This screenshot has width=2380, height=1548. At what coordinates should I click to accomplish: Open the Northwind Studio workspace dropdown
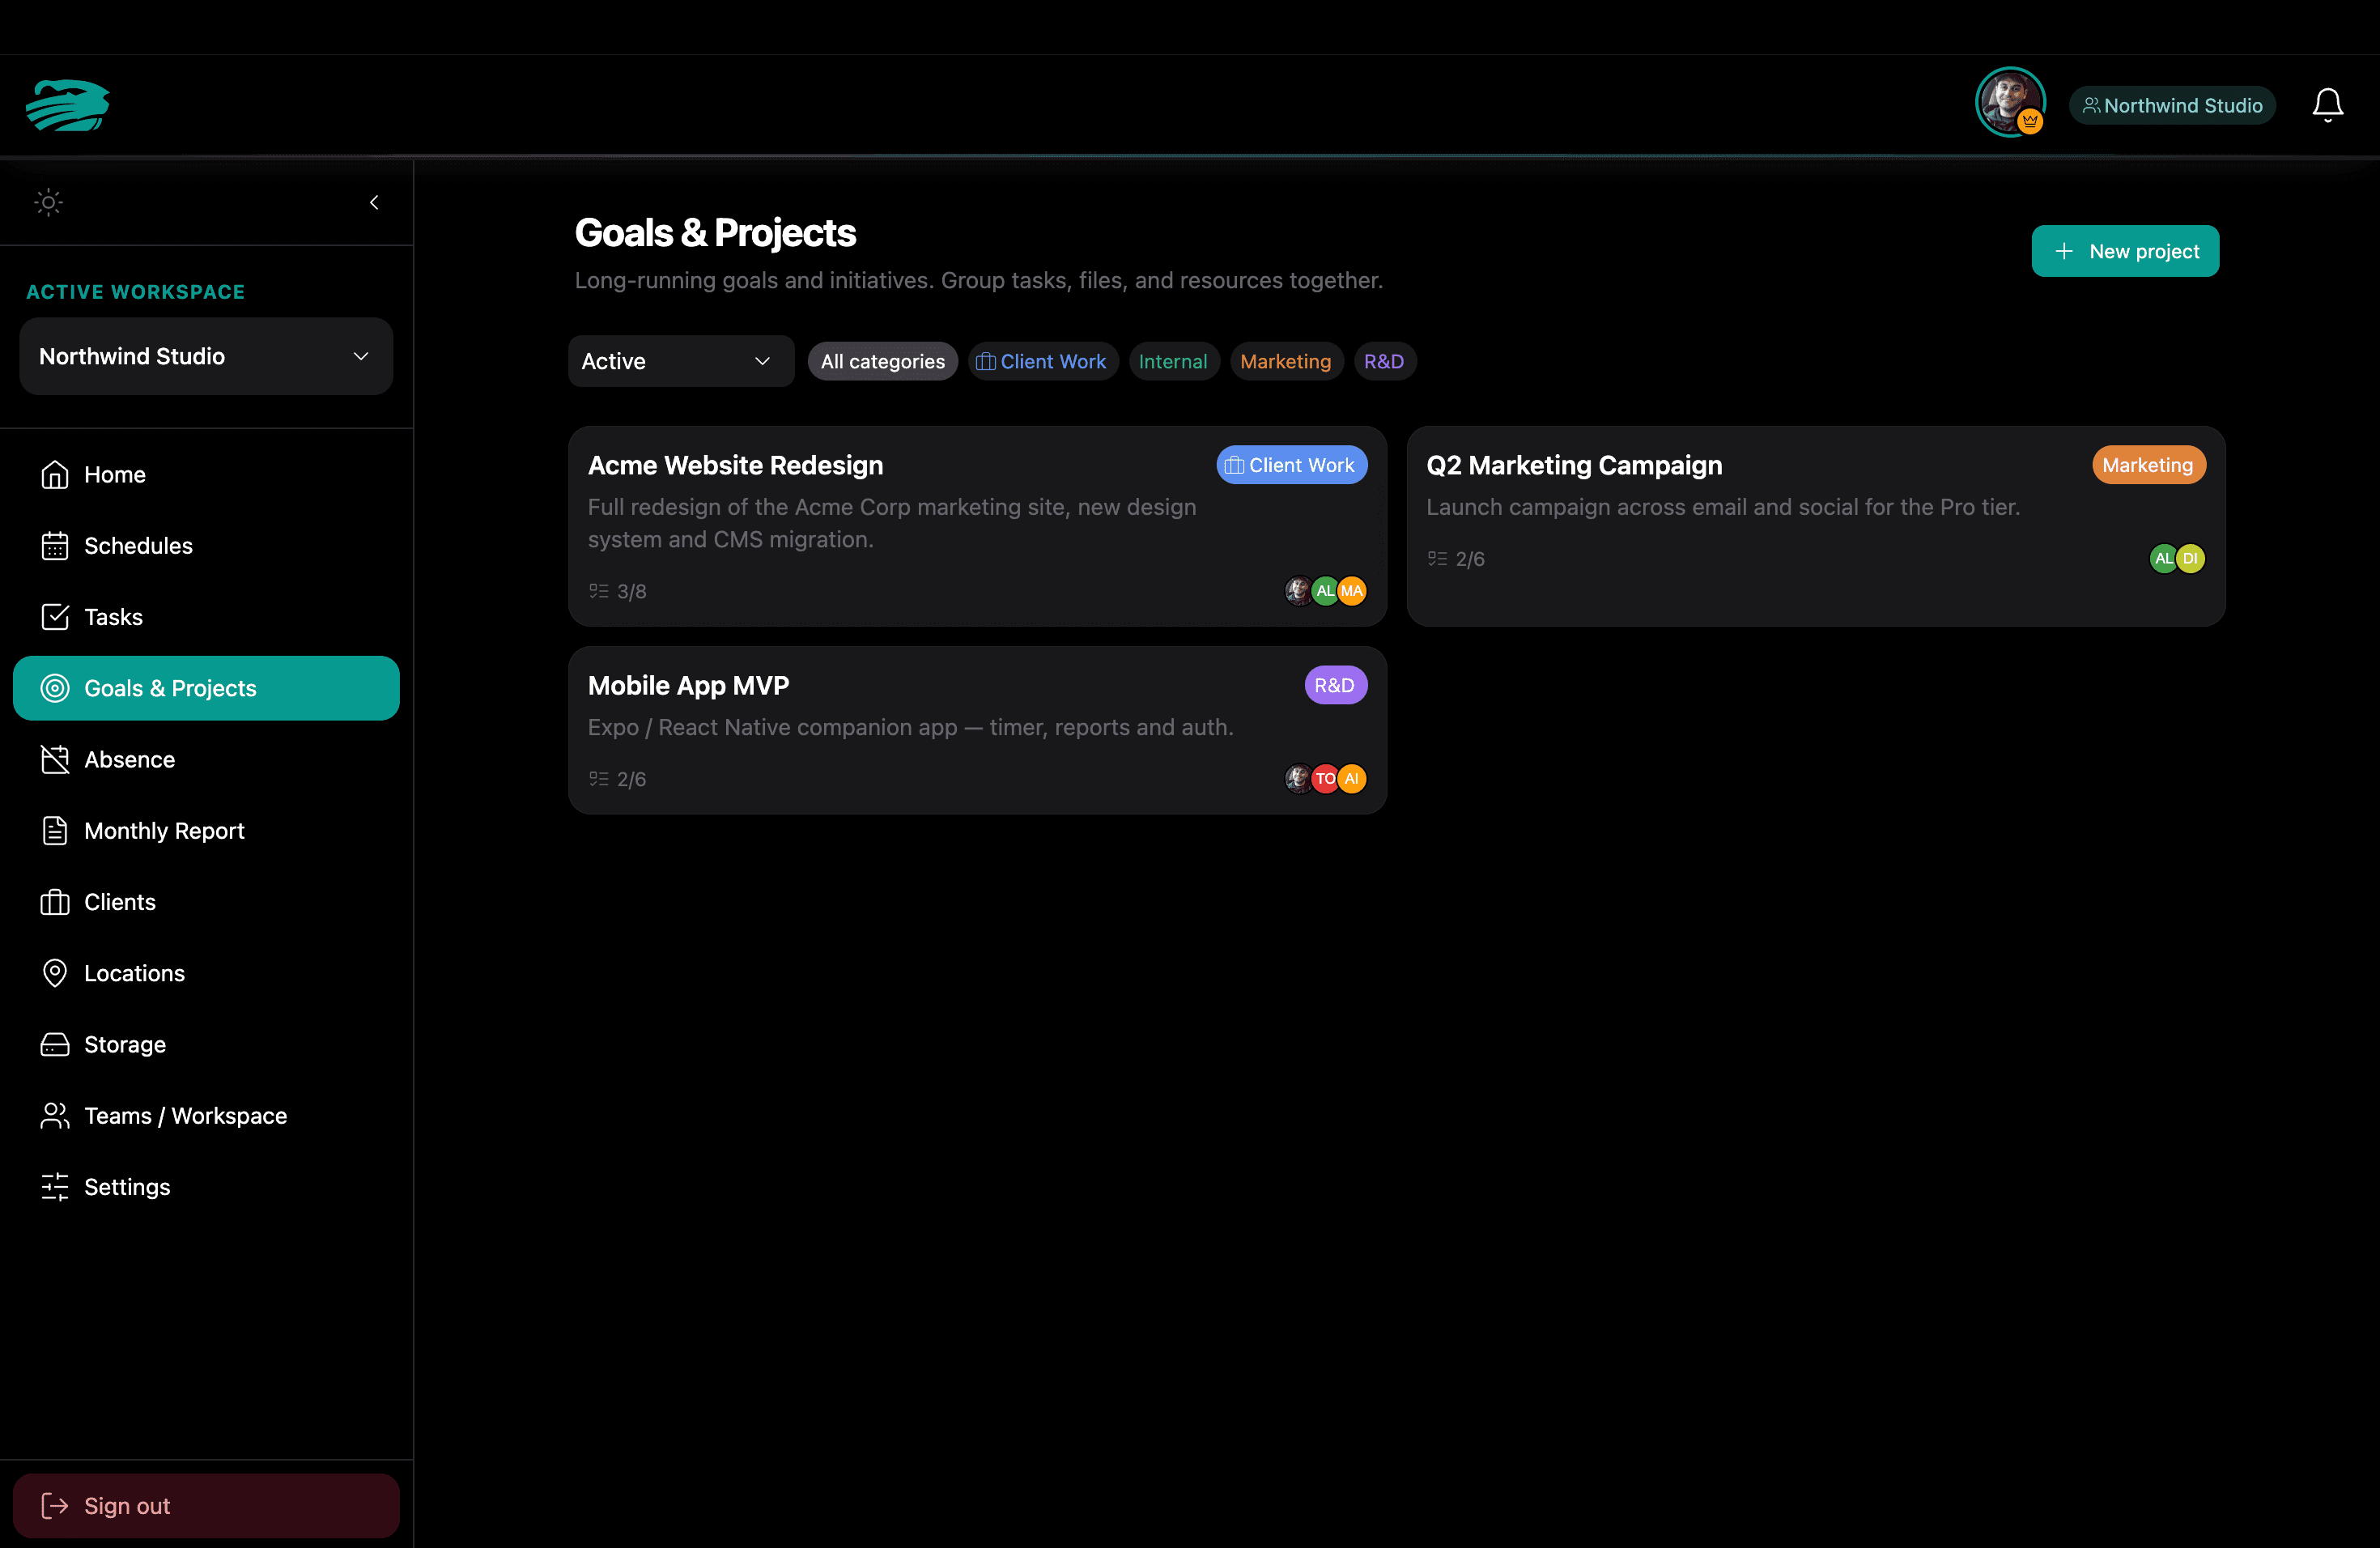click(x=206, y=356)
